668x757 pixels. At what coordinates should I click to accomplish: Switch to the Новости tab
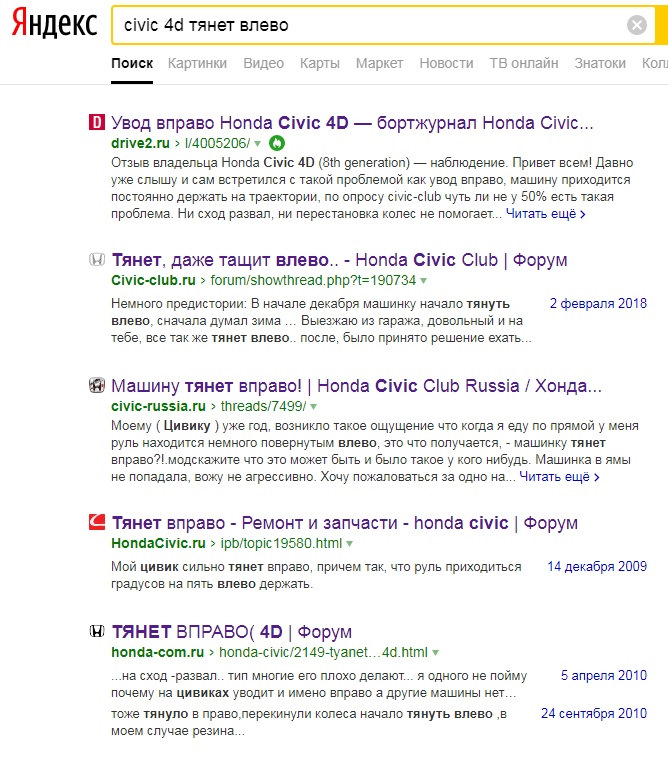click(446, 63)
